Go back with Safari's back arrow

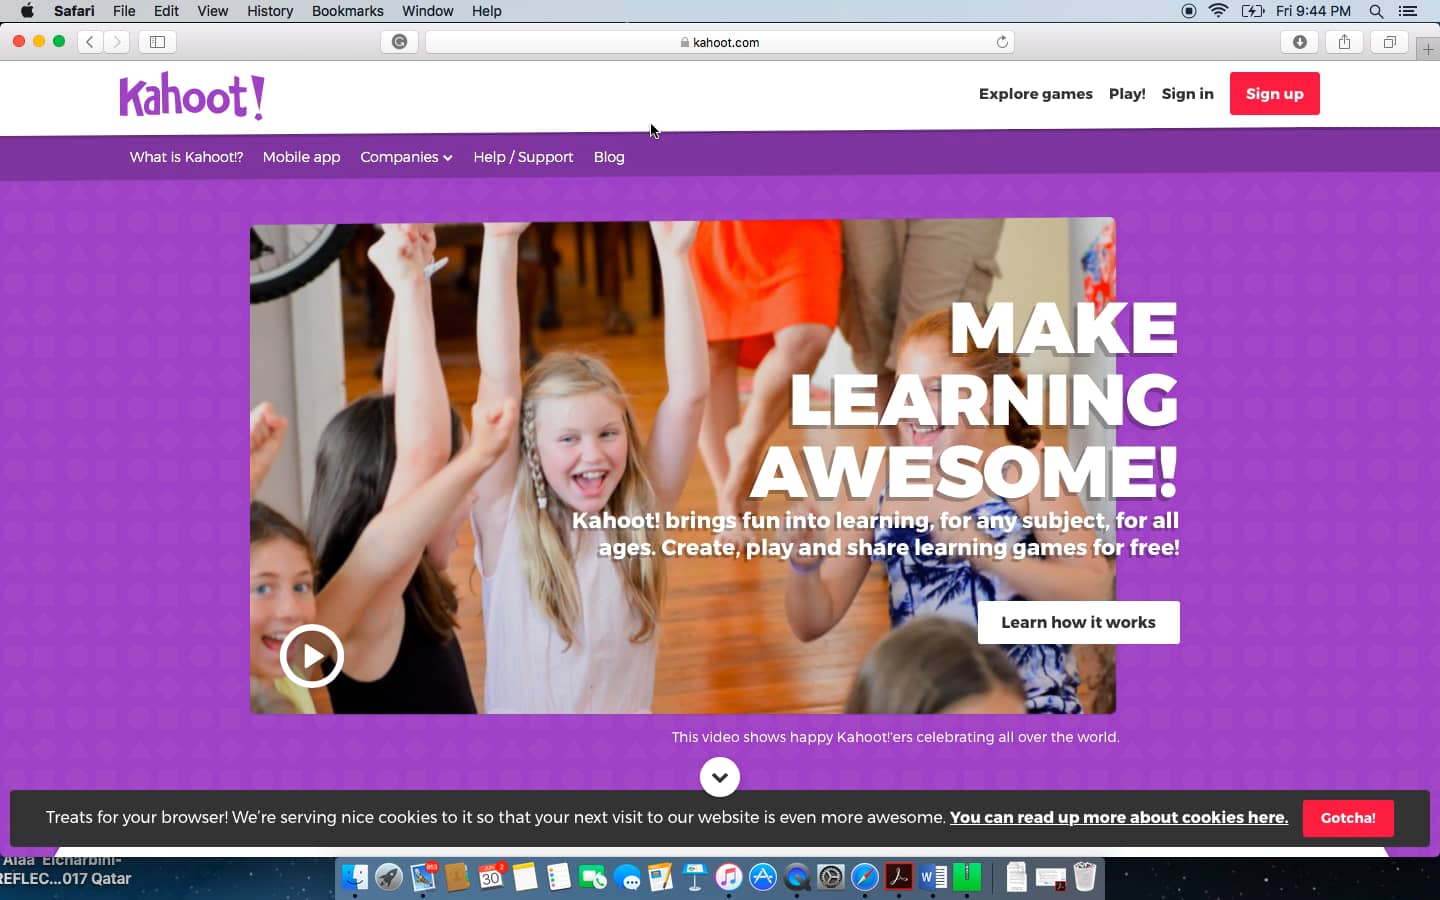(x=90, y=42)
